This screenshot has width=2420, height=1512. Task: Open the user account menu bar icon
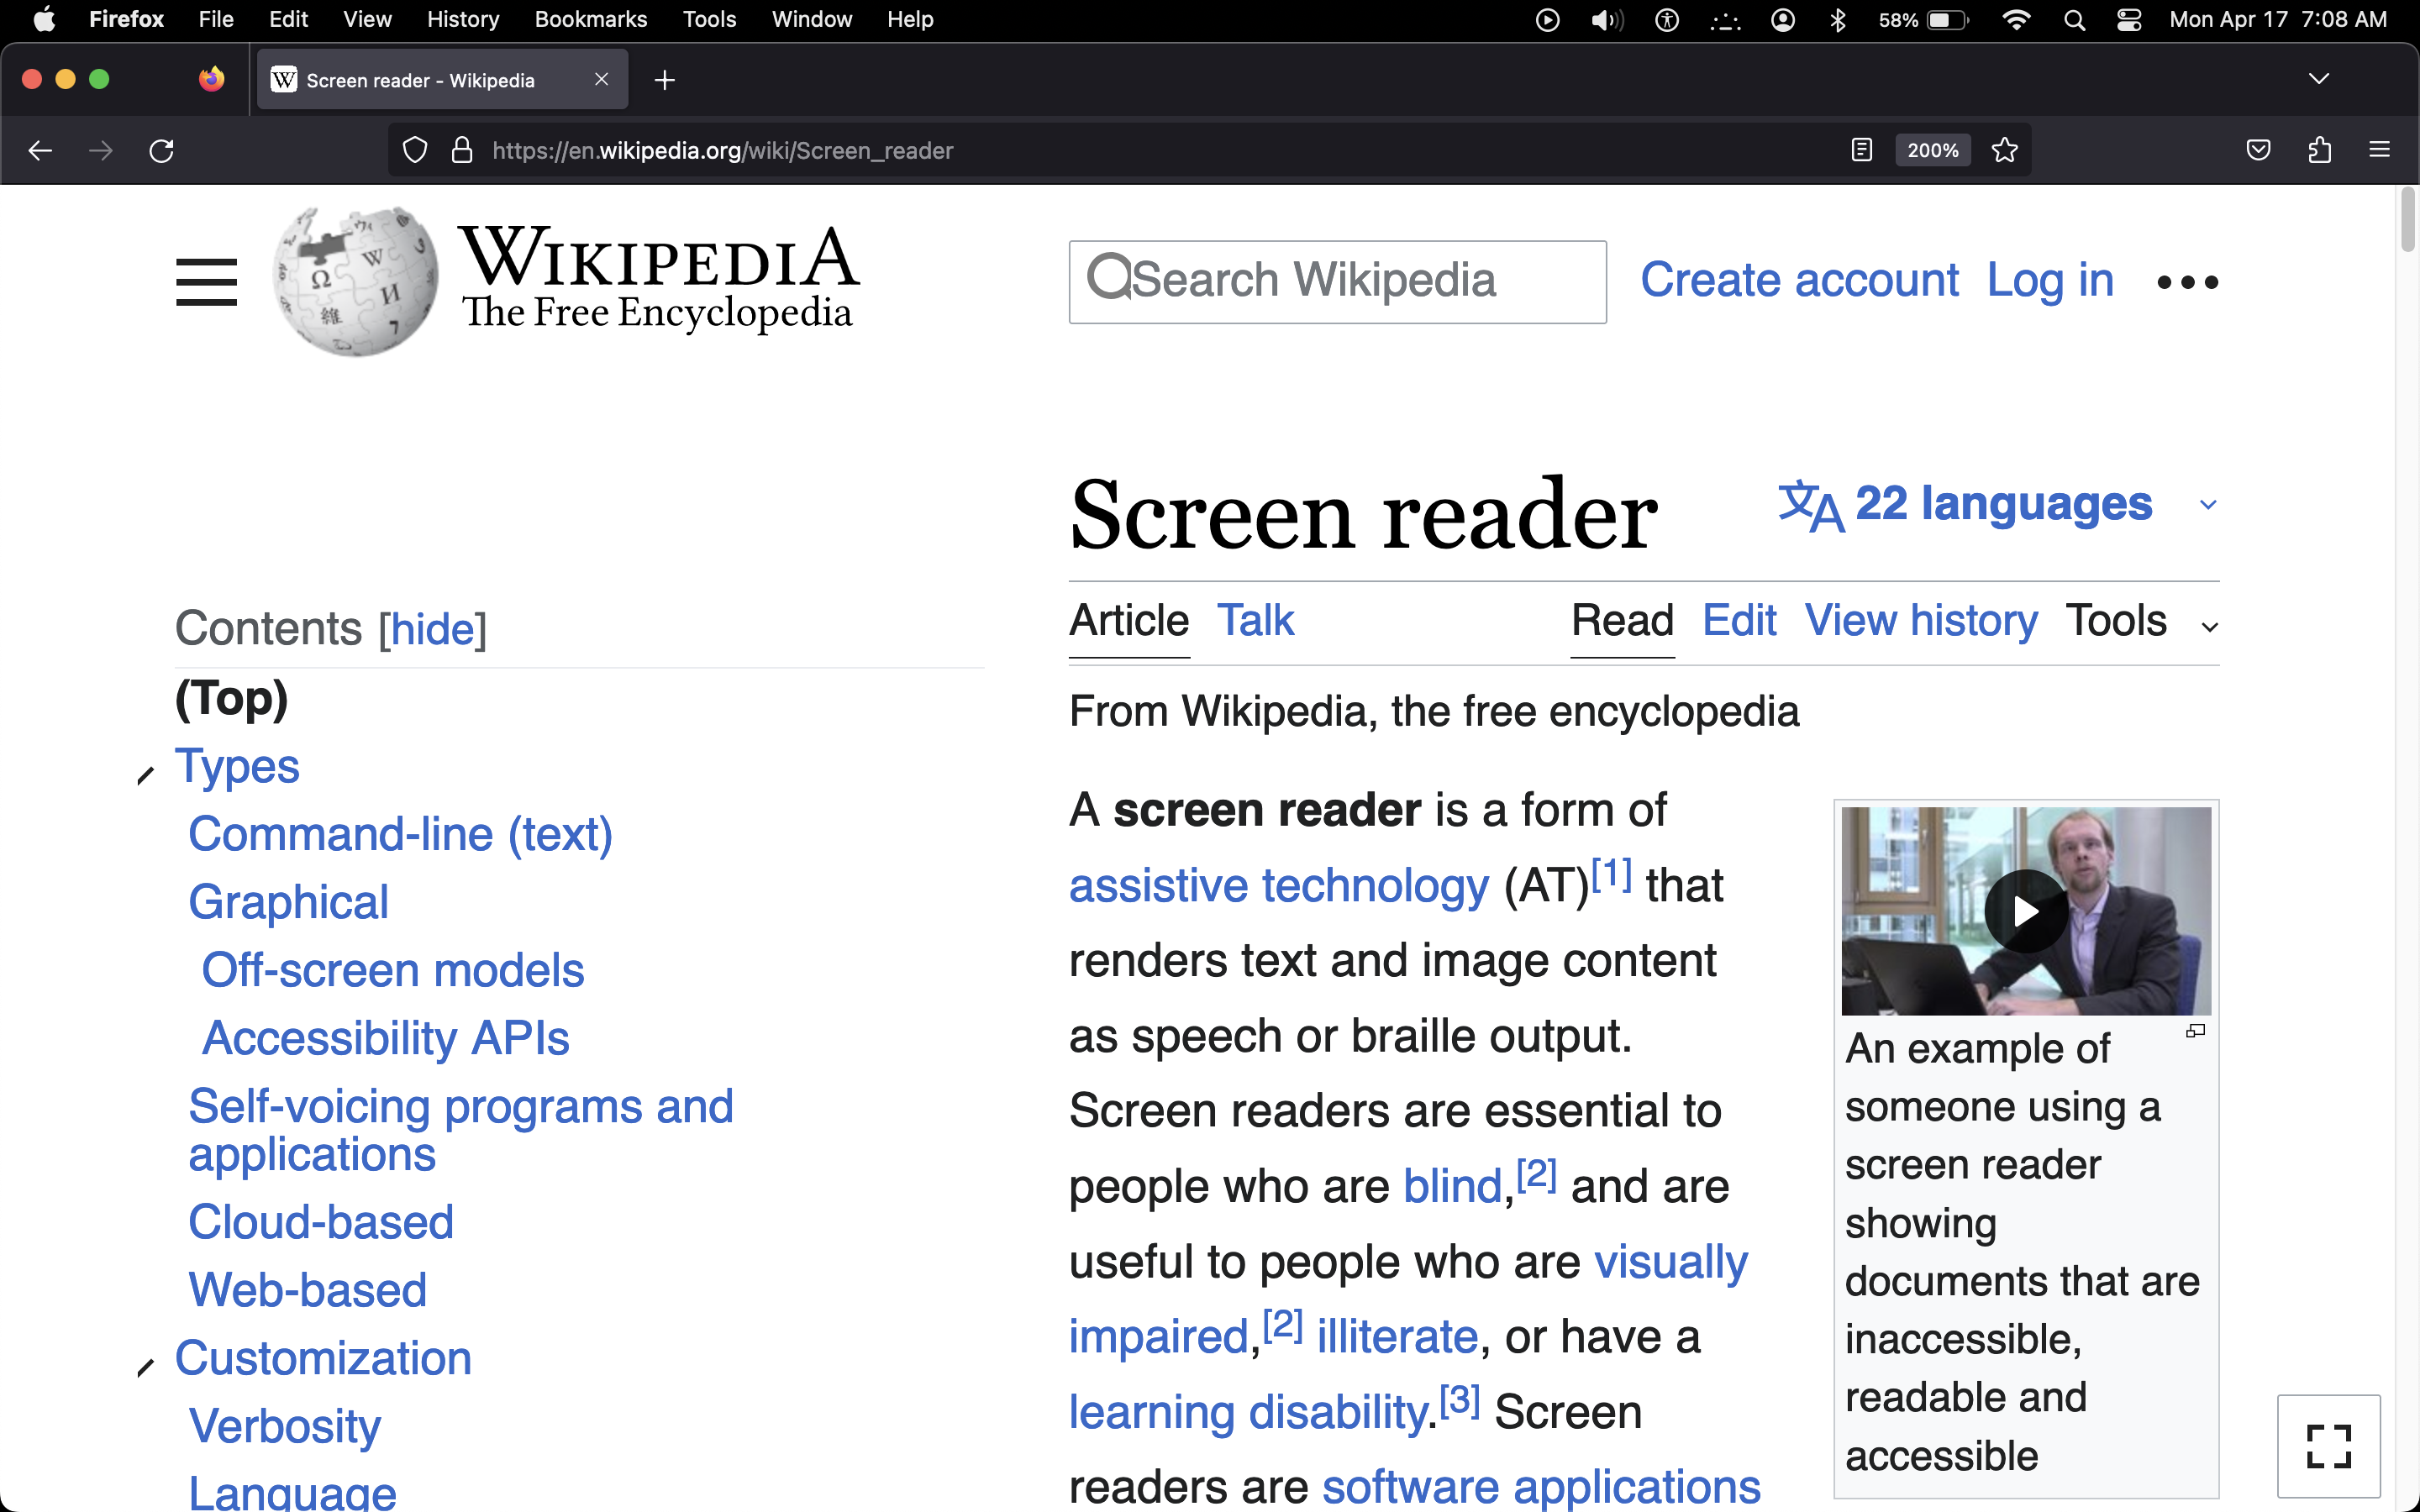click(x=1782, y=20)
